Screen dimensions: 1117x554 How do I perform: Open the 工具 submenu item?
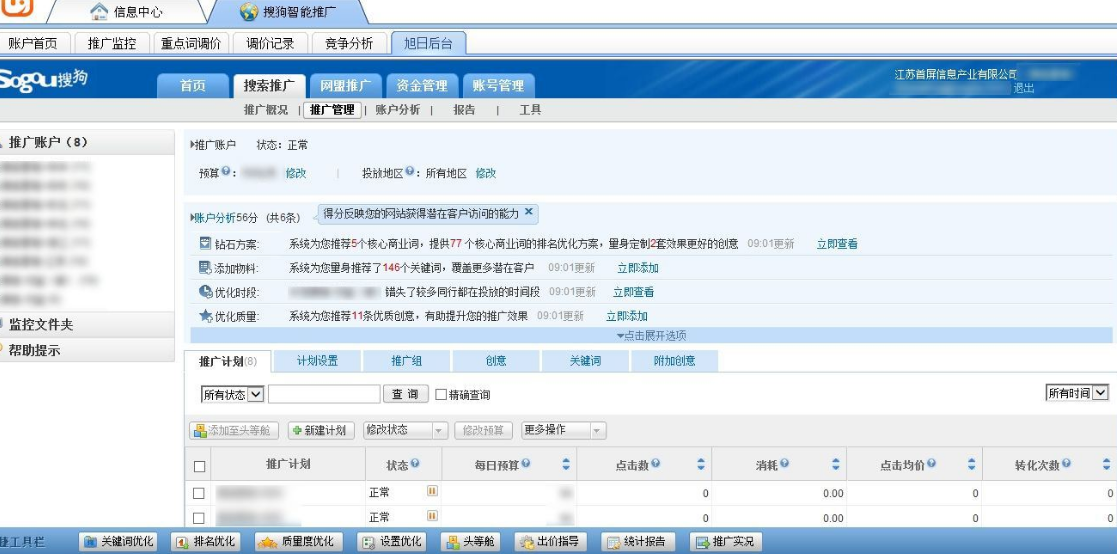[530, 110]
